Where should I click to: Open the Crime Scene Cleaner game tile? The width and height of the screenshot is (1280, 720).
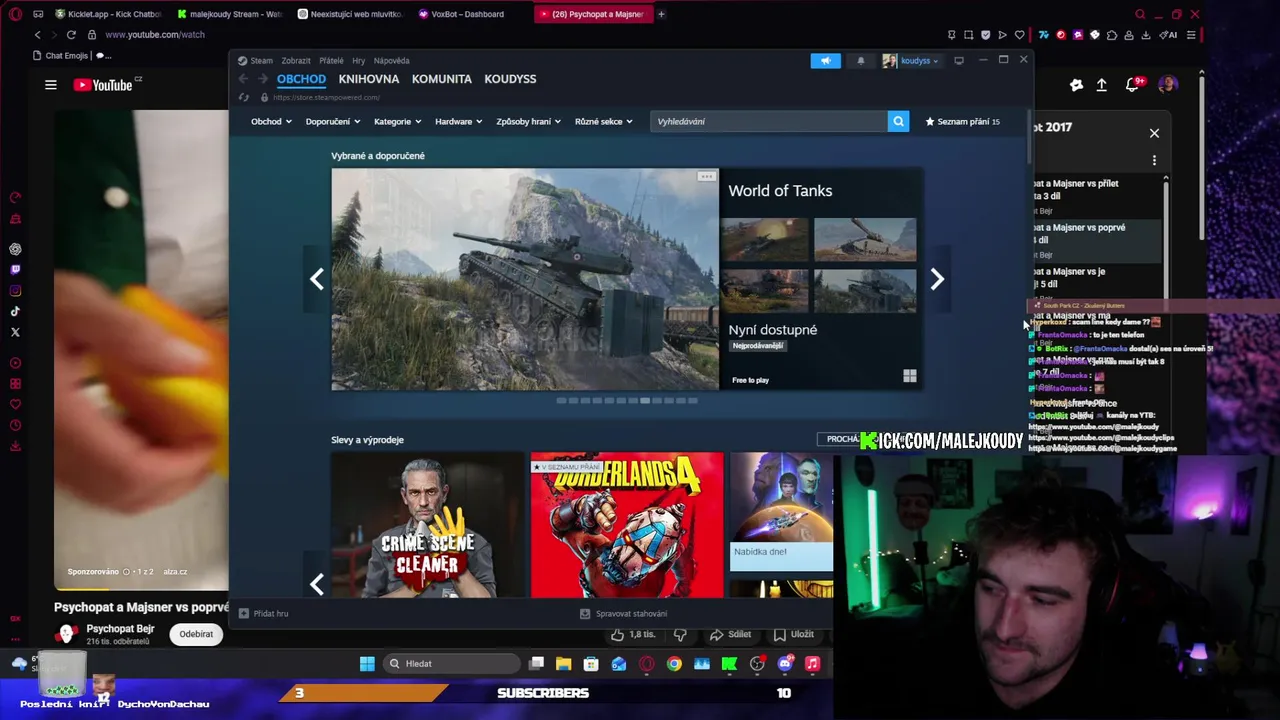coord(428,525)
